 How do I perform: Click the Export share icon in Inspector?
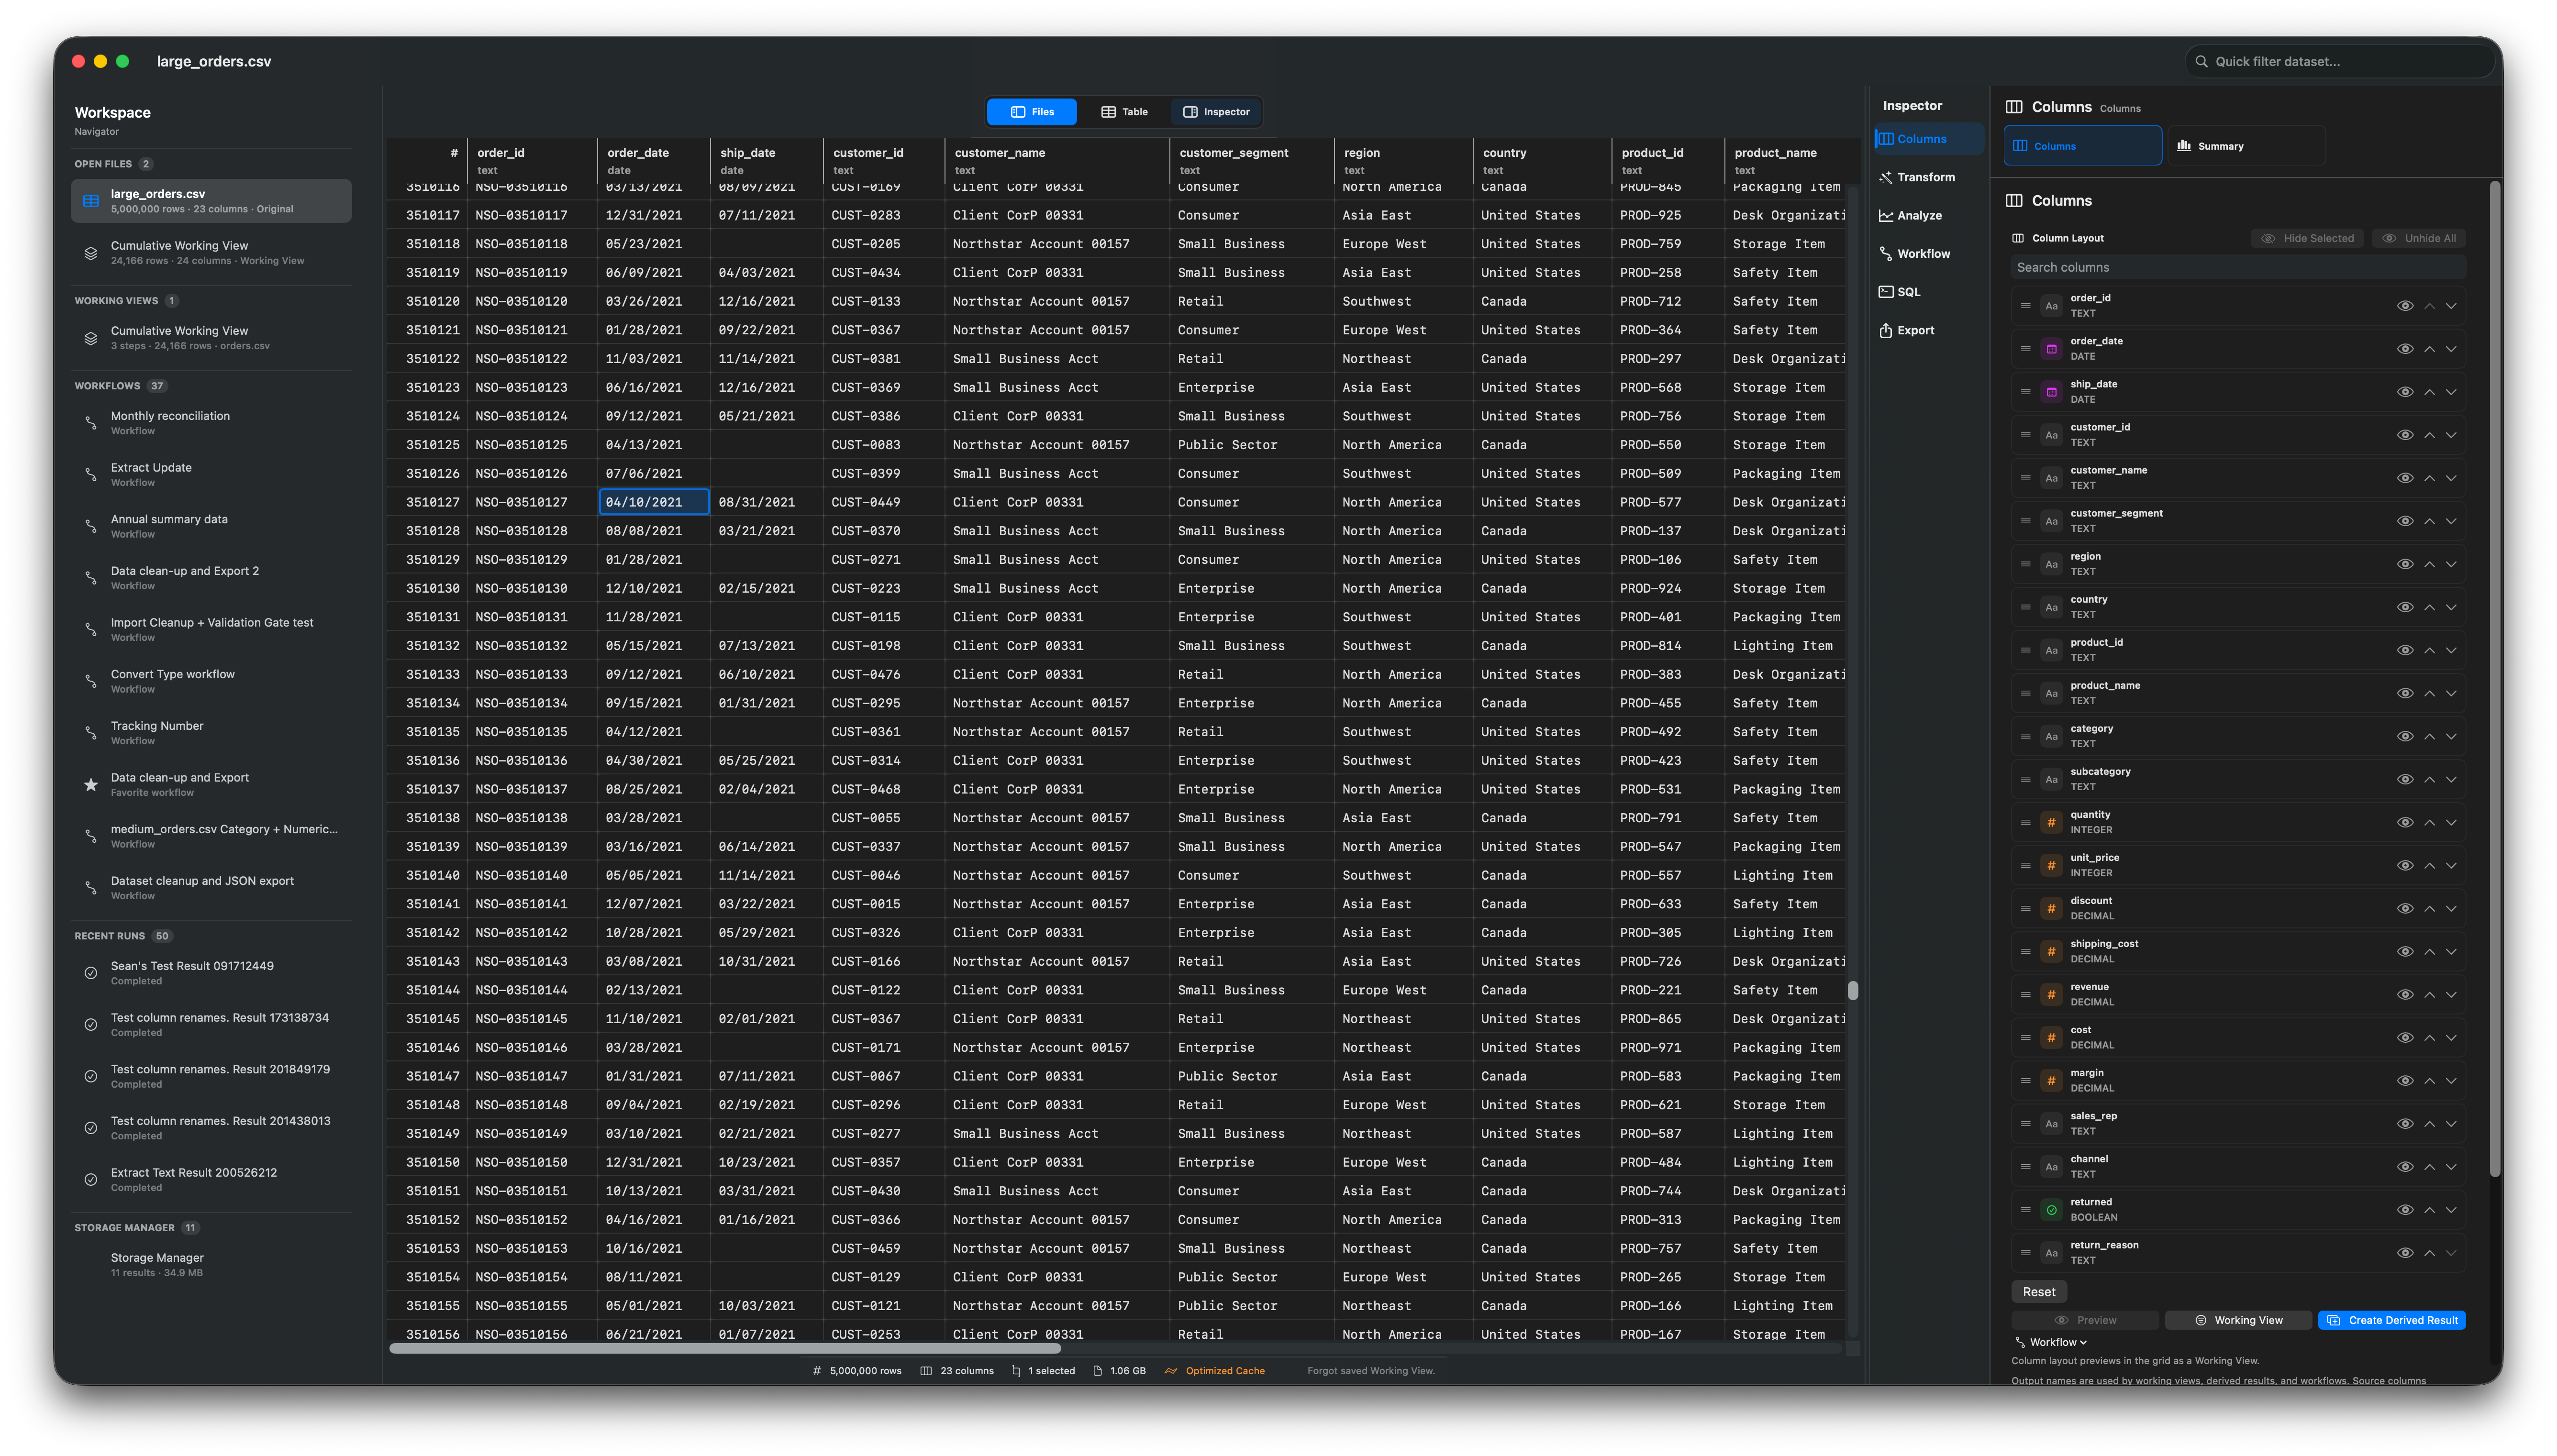pyautogui.click(x=1886, y=331)
